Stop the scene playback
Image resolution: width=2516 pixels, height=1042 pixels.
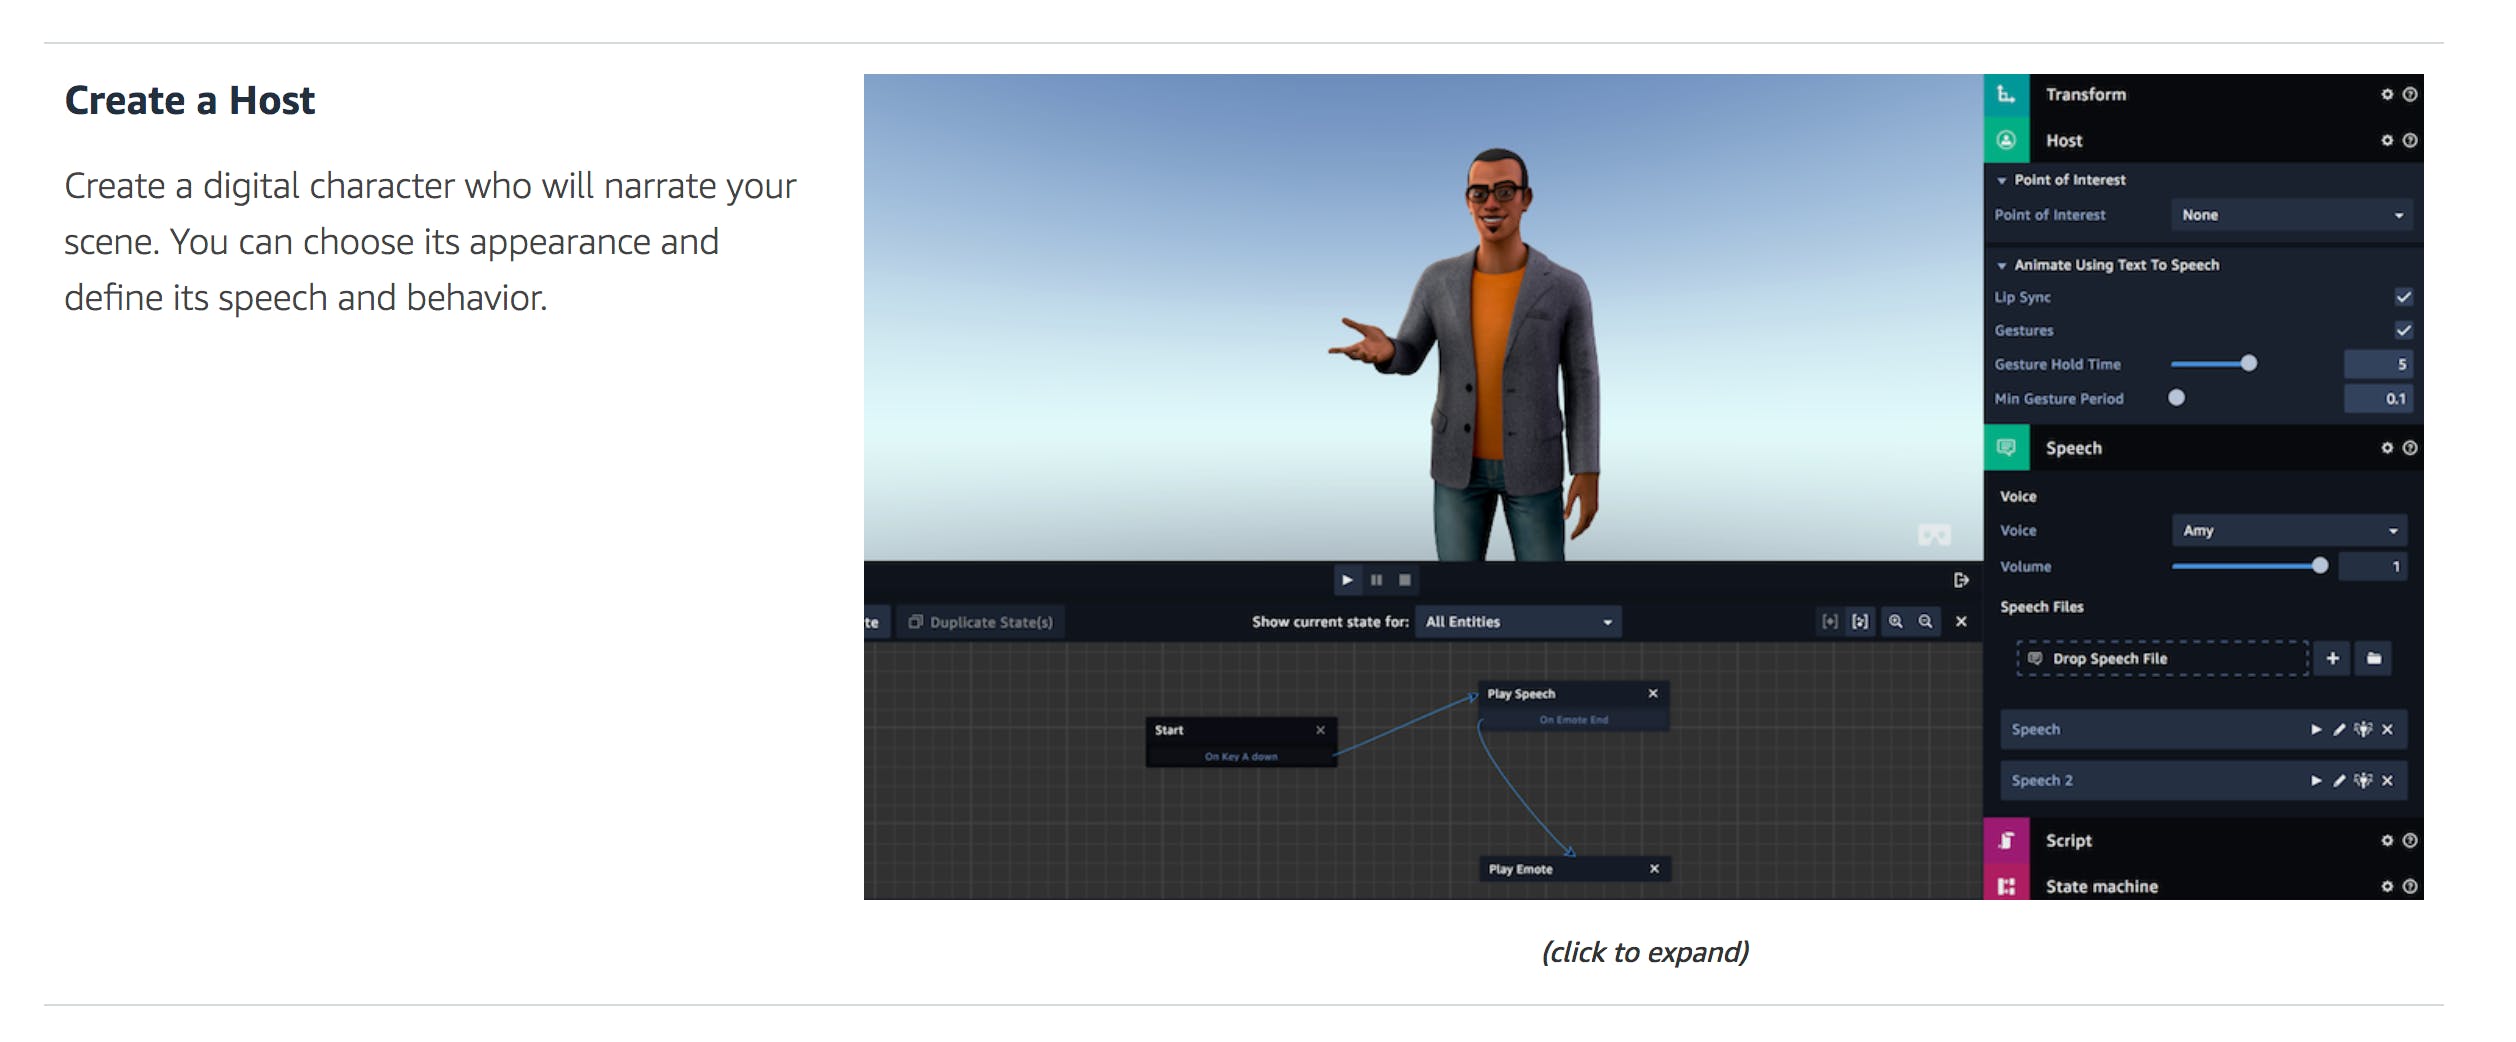(1405, 580)
